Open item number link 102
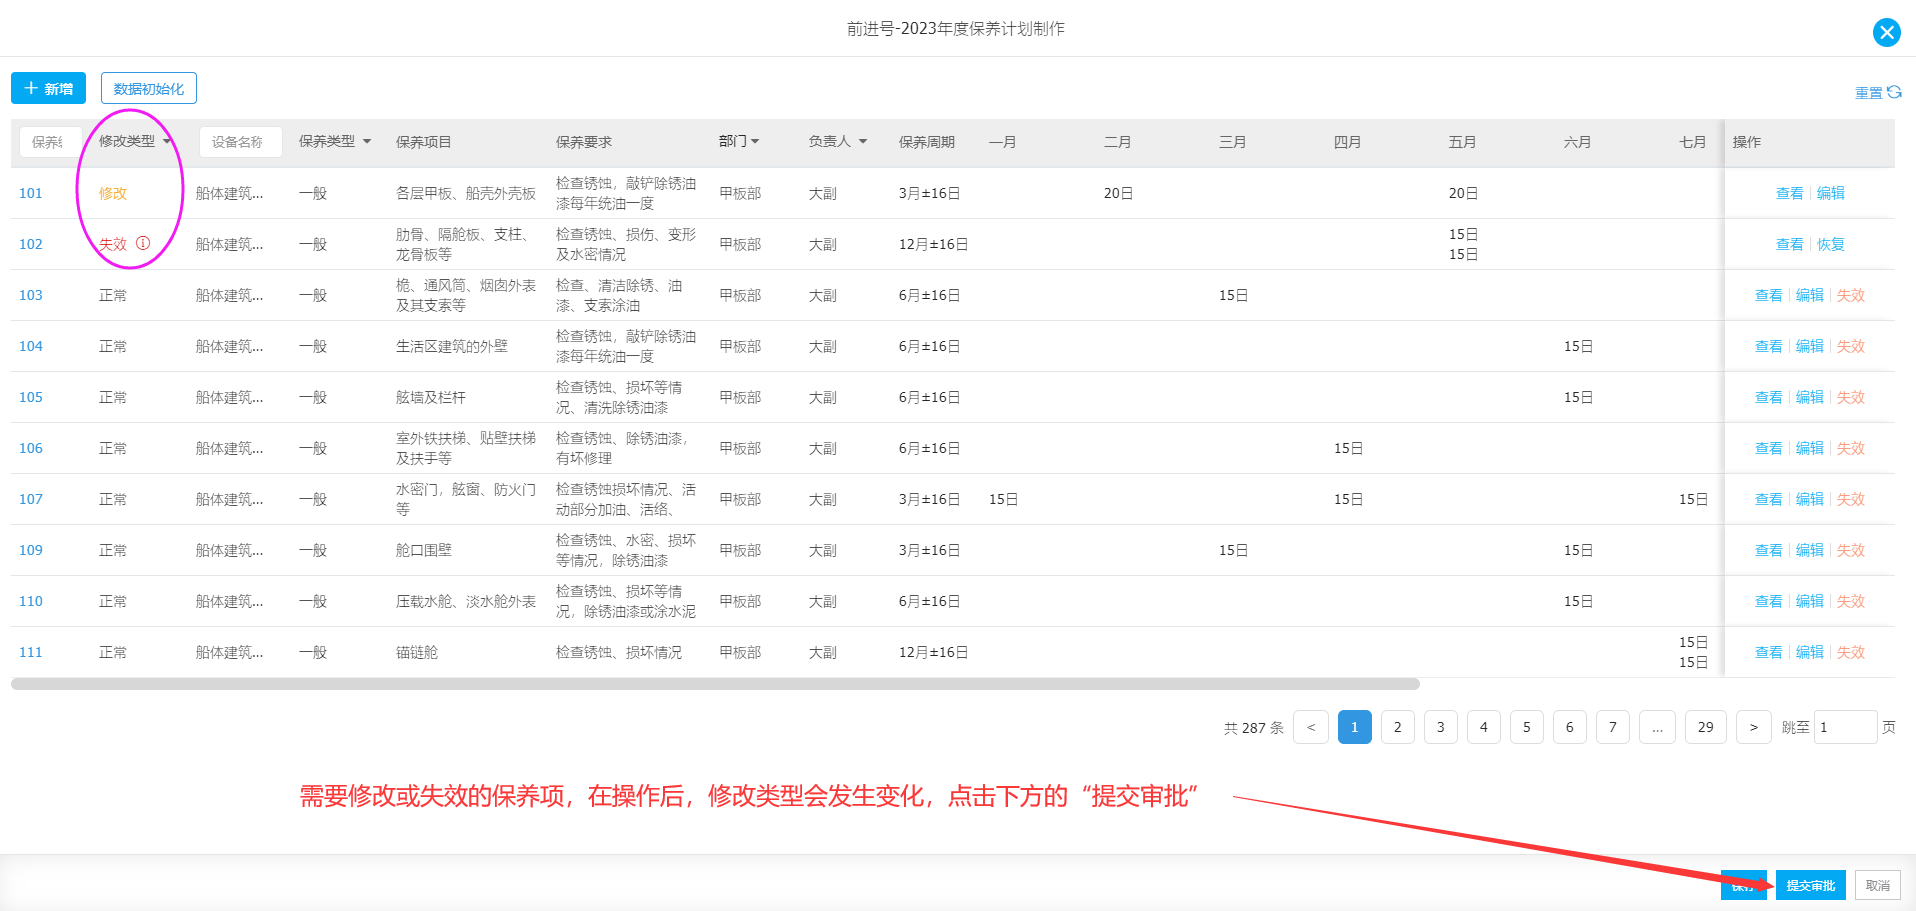The width and height of the screenshot is (1916, 911). pos(31,244)
